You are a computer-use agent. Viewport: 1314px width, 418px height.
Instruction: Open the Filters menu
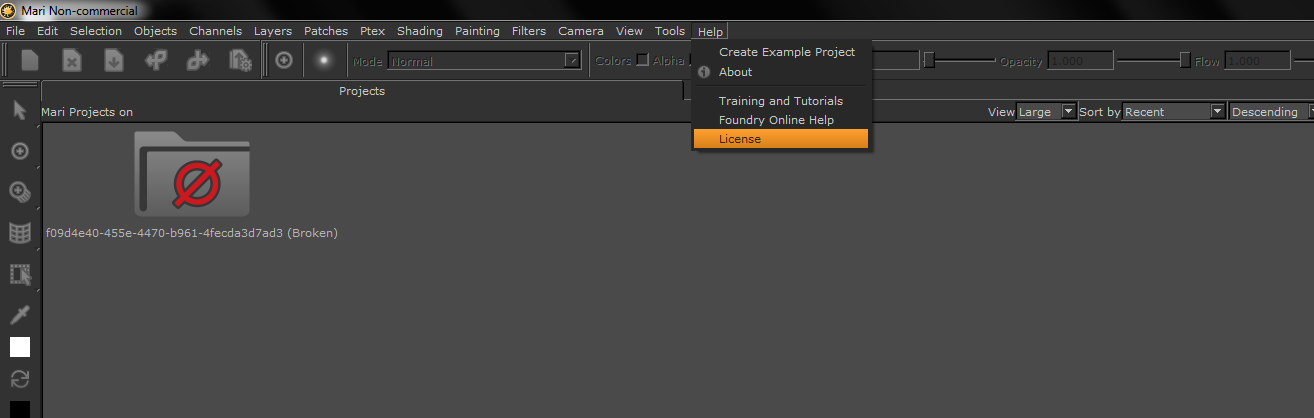click(529, 31)
